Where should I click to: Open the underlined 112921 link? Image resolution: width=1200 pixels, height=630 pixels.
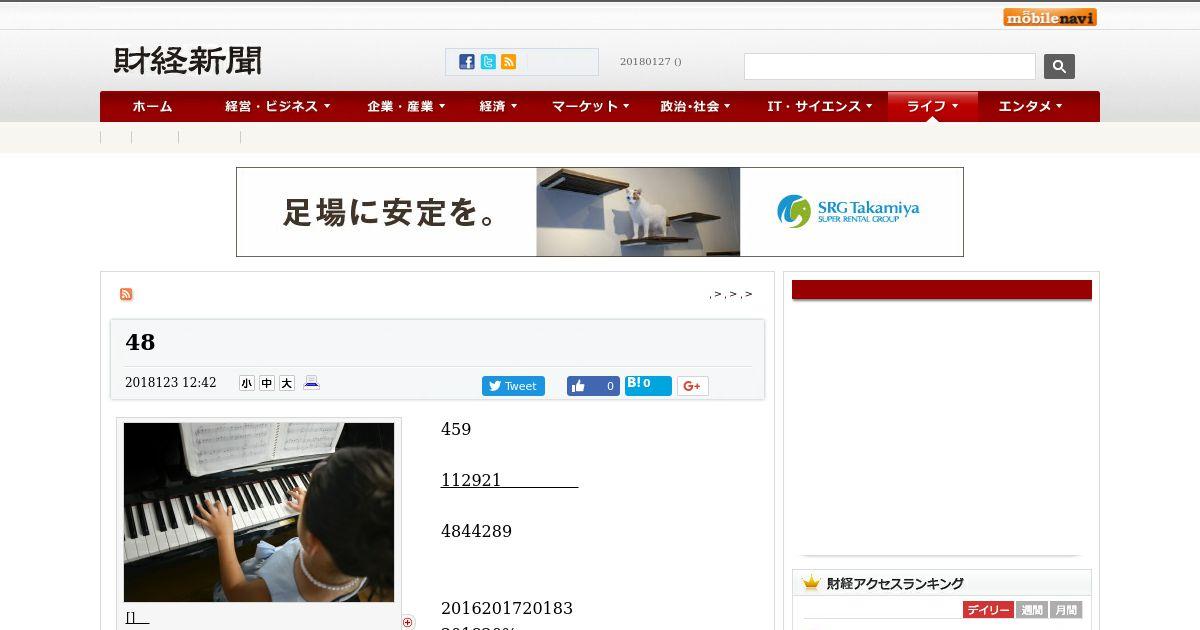tap(509, 480)
